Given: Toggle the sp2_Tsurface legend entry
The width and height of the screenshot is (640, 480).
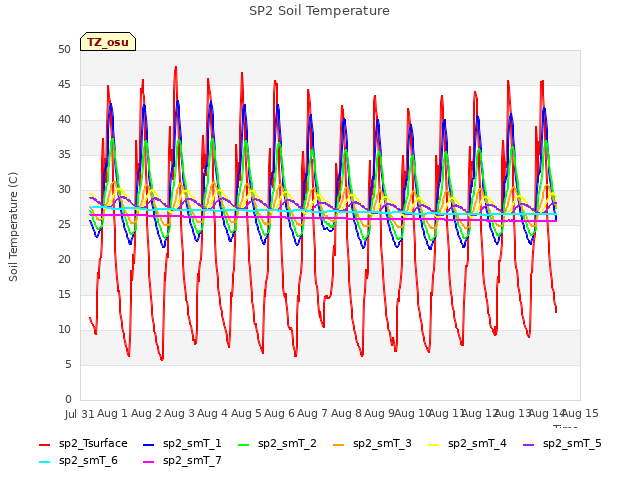Looking at the screenshot, I should click(83, 444).
